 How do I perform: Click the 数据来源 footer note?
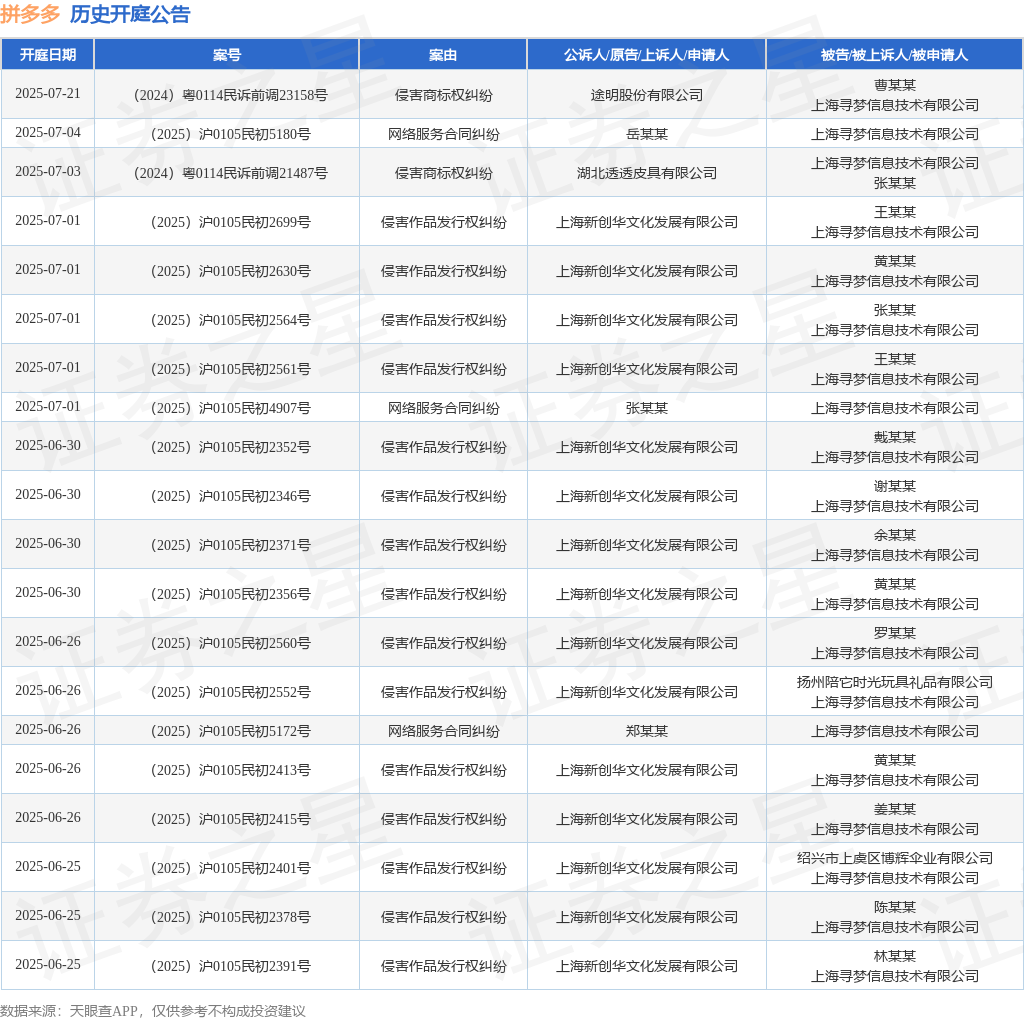153,1012
